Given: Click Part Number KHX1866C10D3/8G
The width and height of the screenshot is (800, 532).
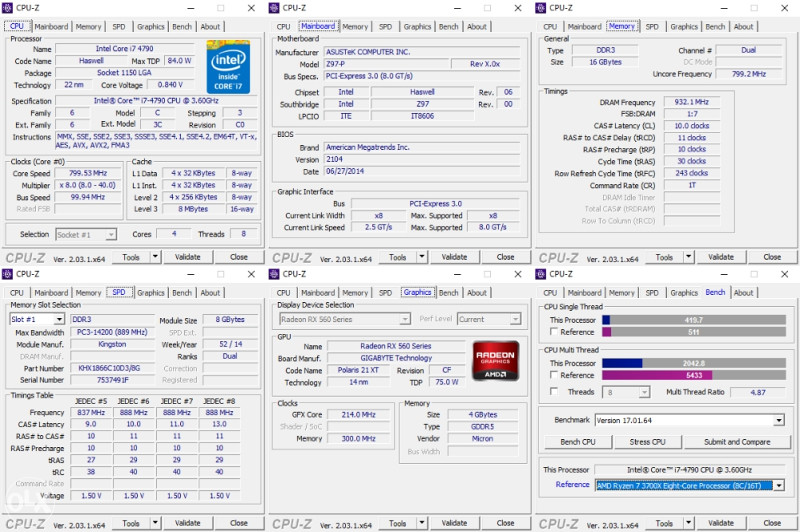Looking at the screenshot, I should pos(112,368).
